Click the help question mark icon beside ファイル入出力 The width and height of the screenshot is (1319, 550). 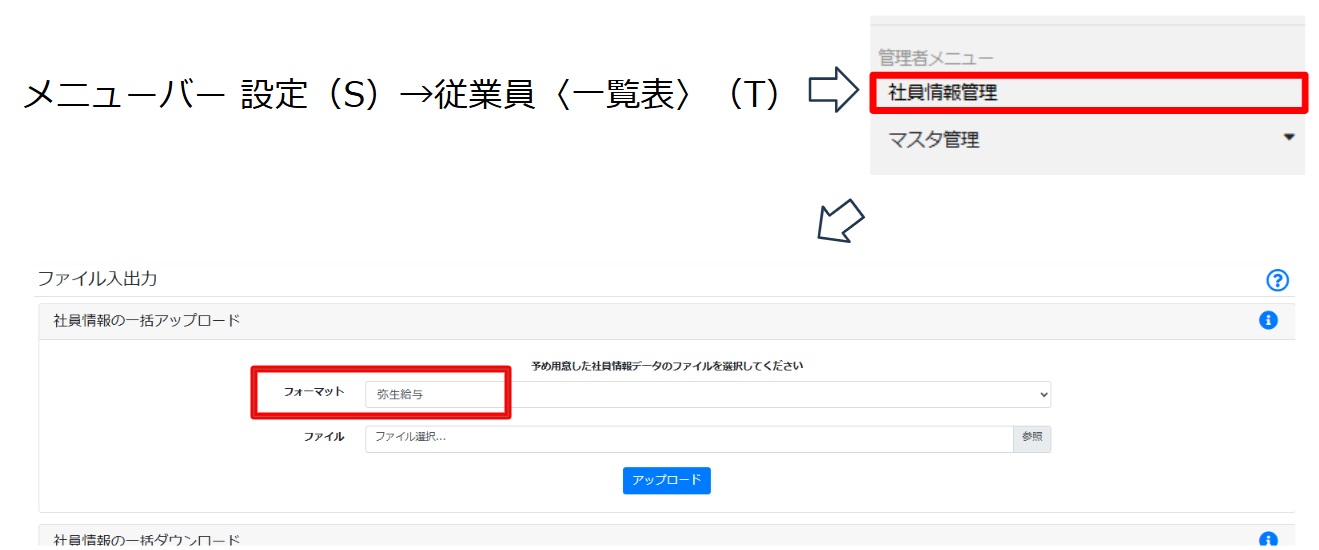point(1277,281)
